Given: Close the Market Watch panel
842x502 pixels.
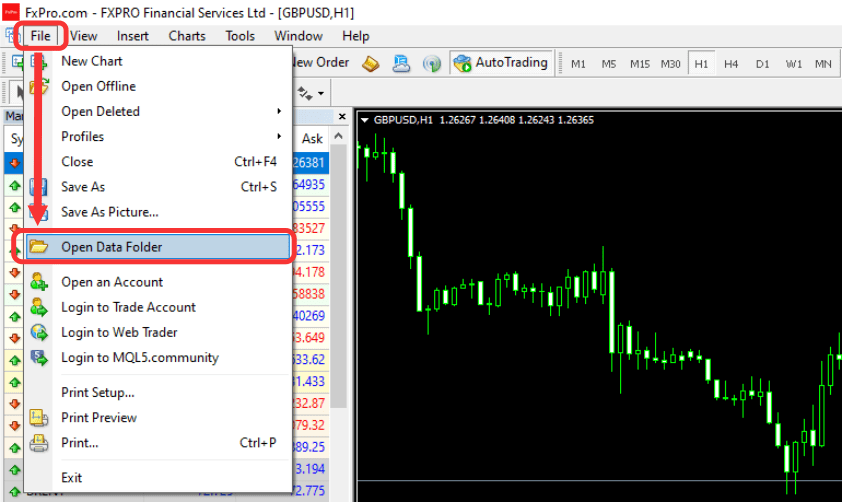Looking at the screenshot, I should pos(343,116).
